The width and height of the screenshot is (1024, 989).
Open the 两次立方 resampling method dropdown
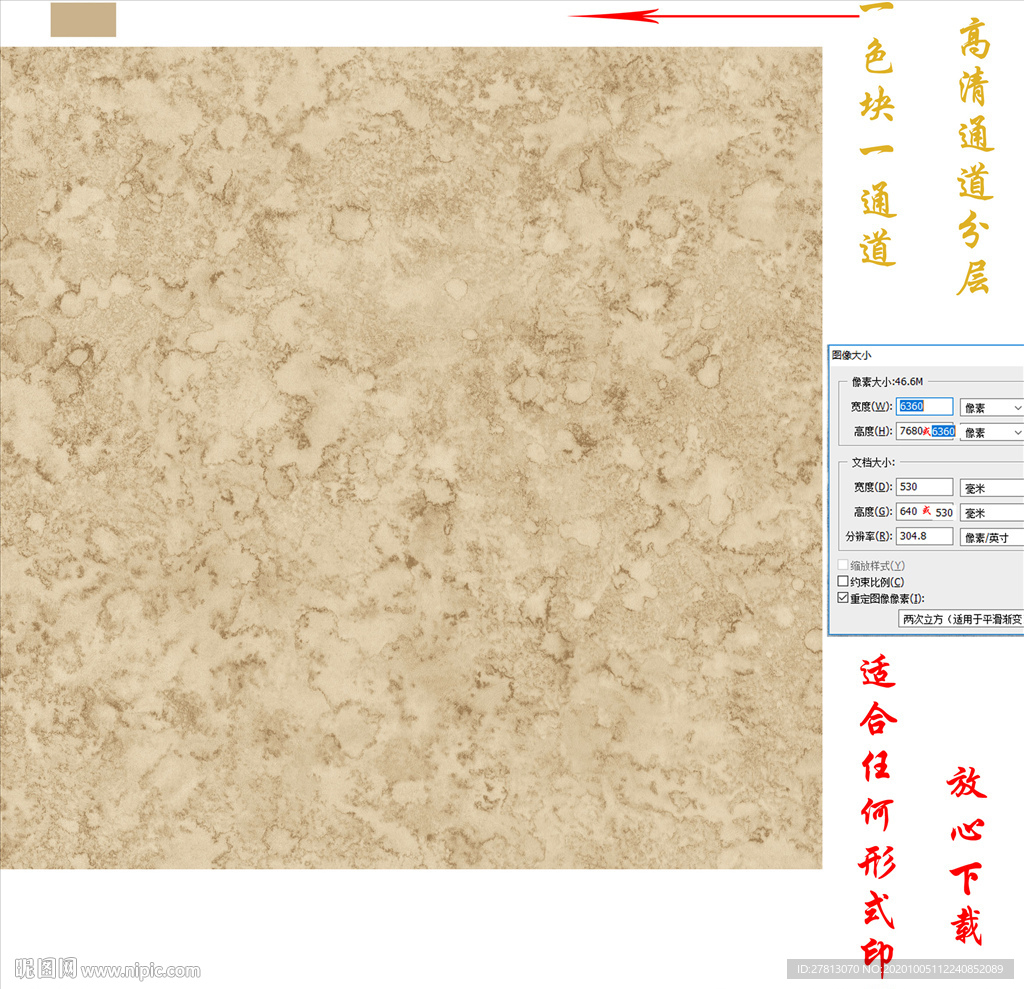tap(961, 619)
